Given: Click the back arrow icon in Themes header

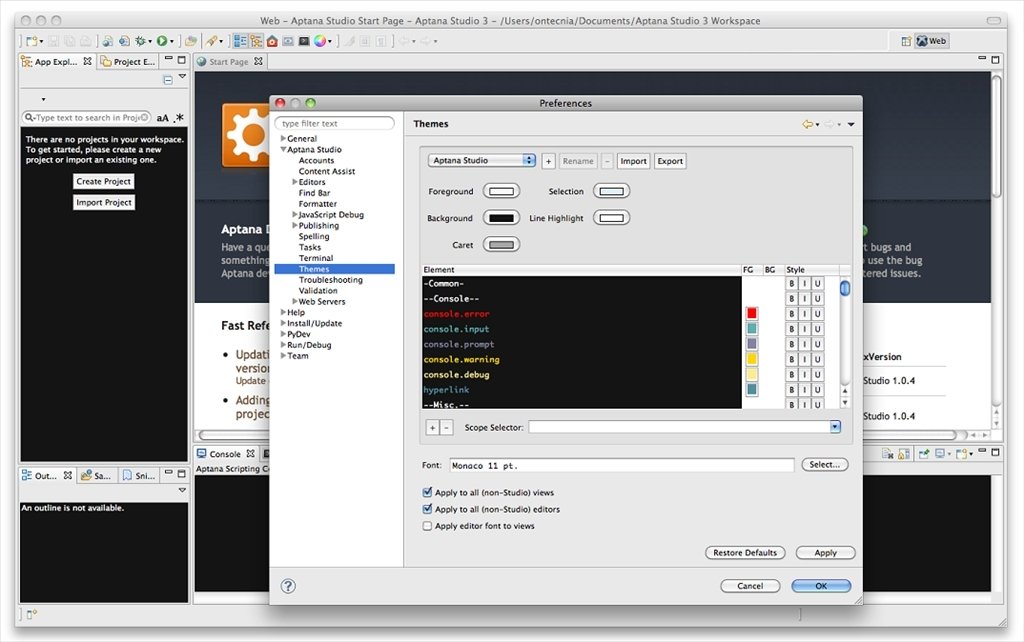Looking at the screenshot, I should (808, 124).
